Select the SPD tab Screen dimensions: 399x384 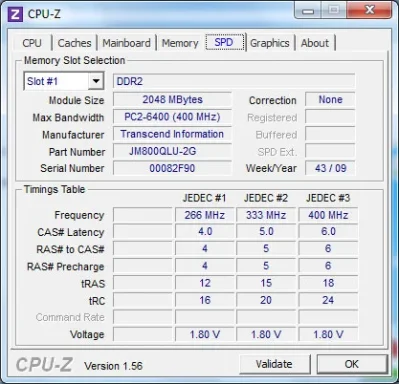pyautogui.click(x=225, y=42)
